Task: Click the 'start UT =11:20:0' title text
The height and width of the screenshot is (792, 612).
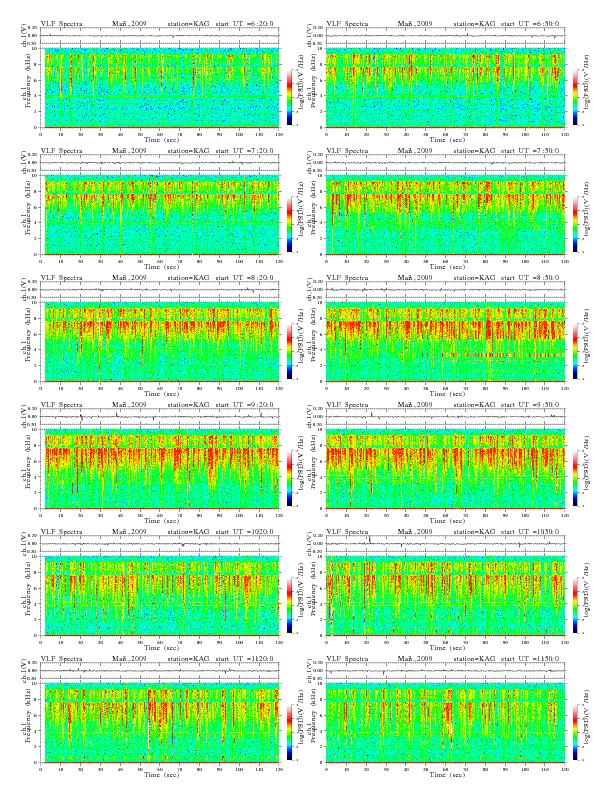Action: pyautogui.click(x=245, y=659)
